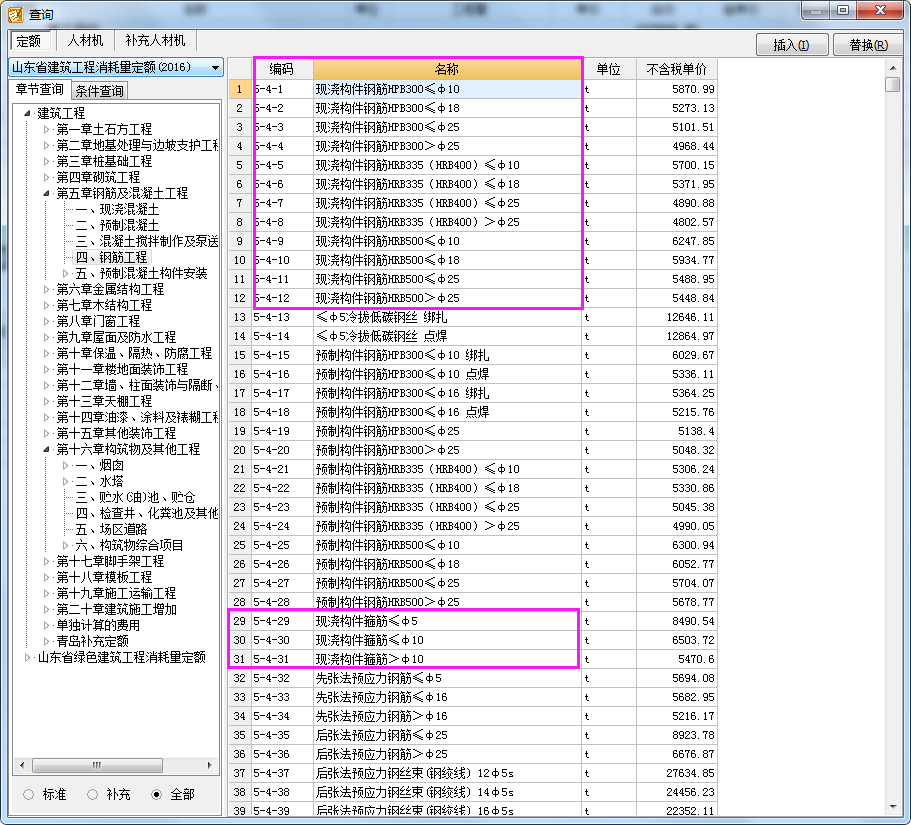This screenshot has width=911, height=825.
Task: Switch to the 人材机 tab
Action: tap(85, 40)
